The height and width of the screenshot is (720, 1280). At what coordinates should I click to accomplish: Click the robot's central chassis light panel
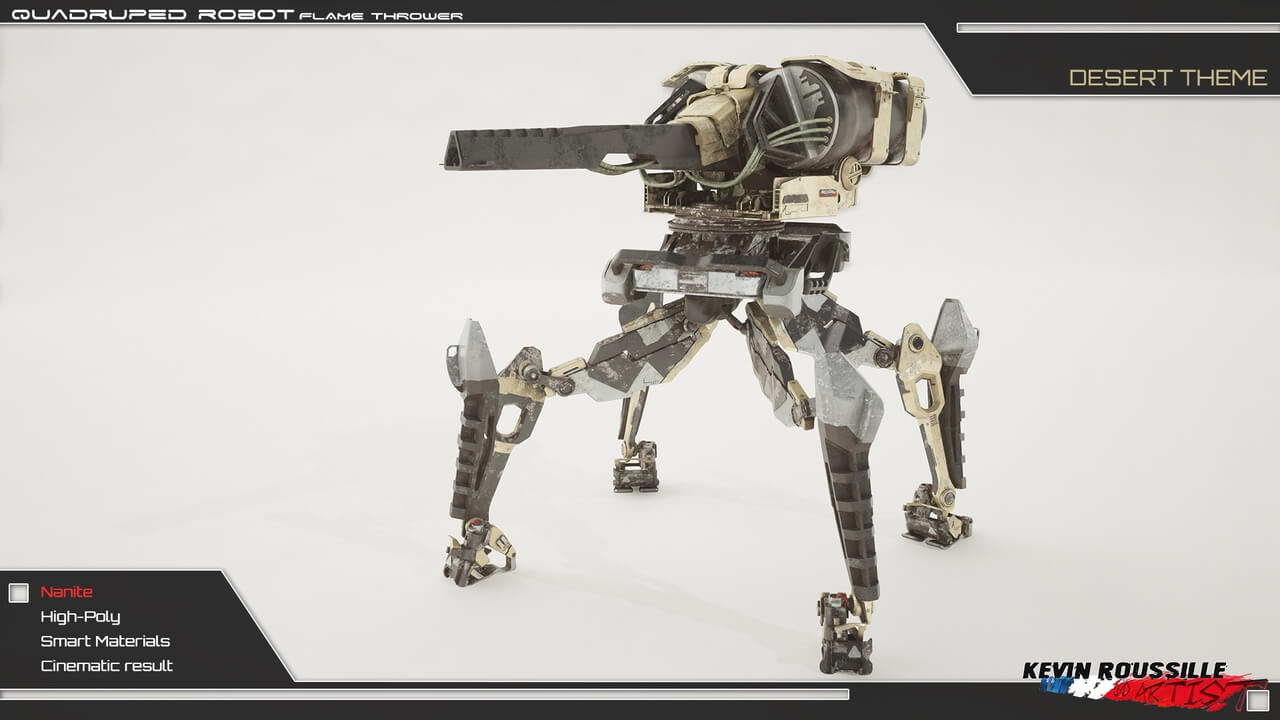[698, 281]
